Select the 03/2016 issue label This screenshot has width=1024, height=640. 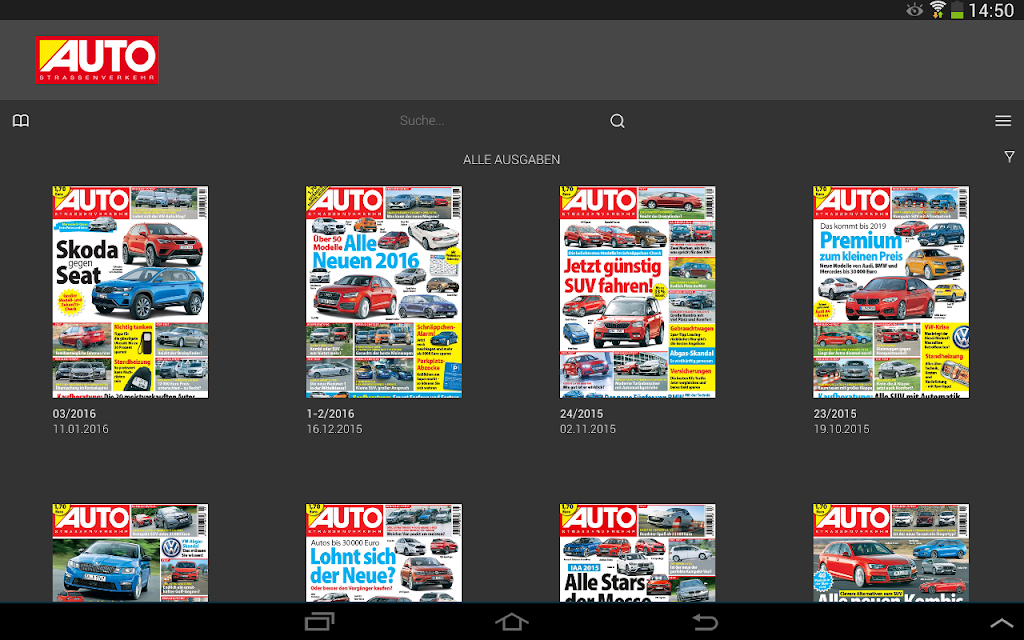(74, 414)
